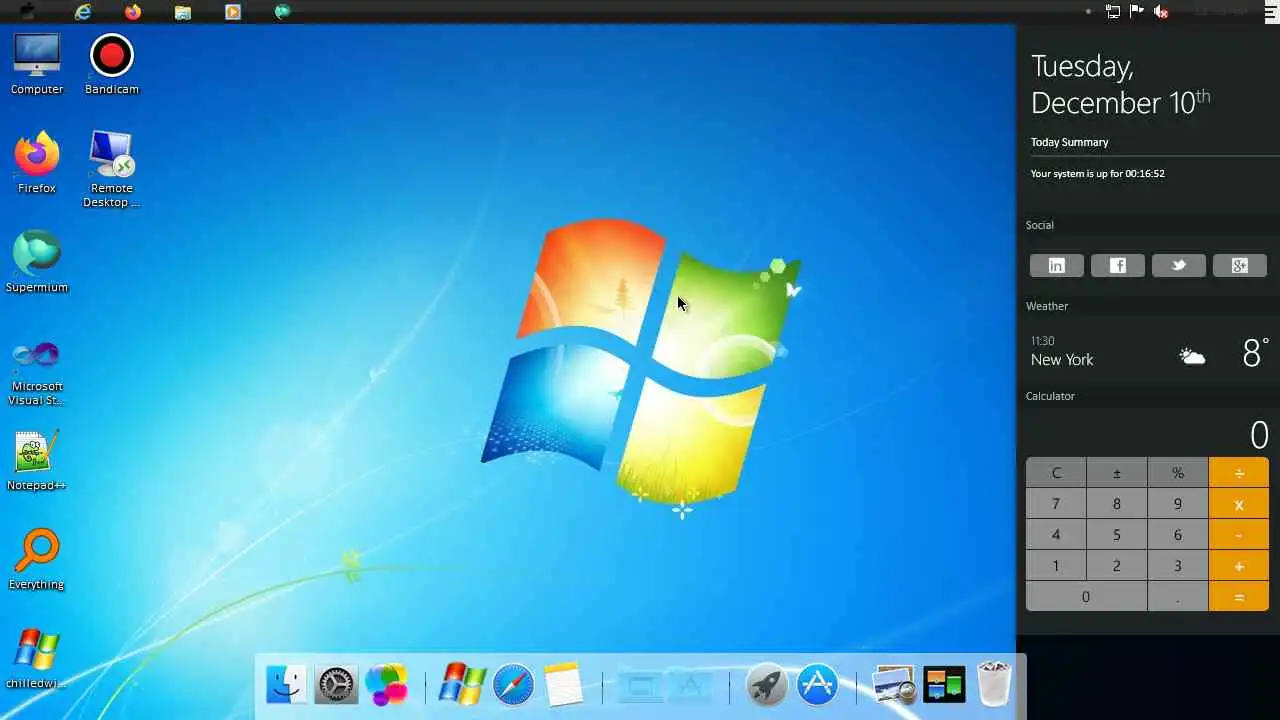This screenshot has width=1280, height=720.
Task: Click the Facebook social button
Action: point(1117,265)
